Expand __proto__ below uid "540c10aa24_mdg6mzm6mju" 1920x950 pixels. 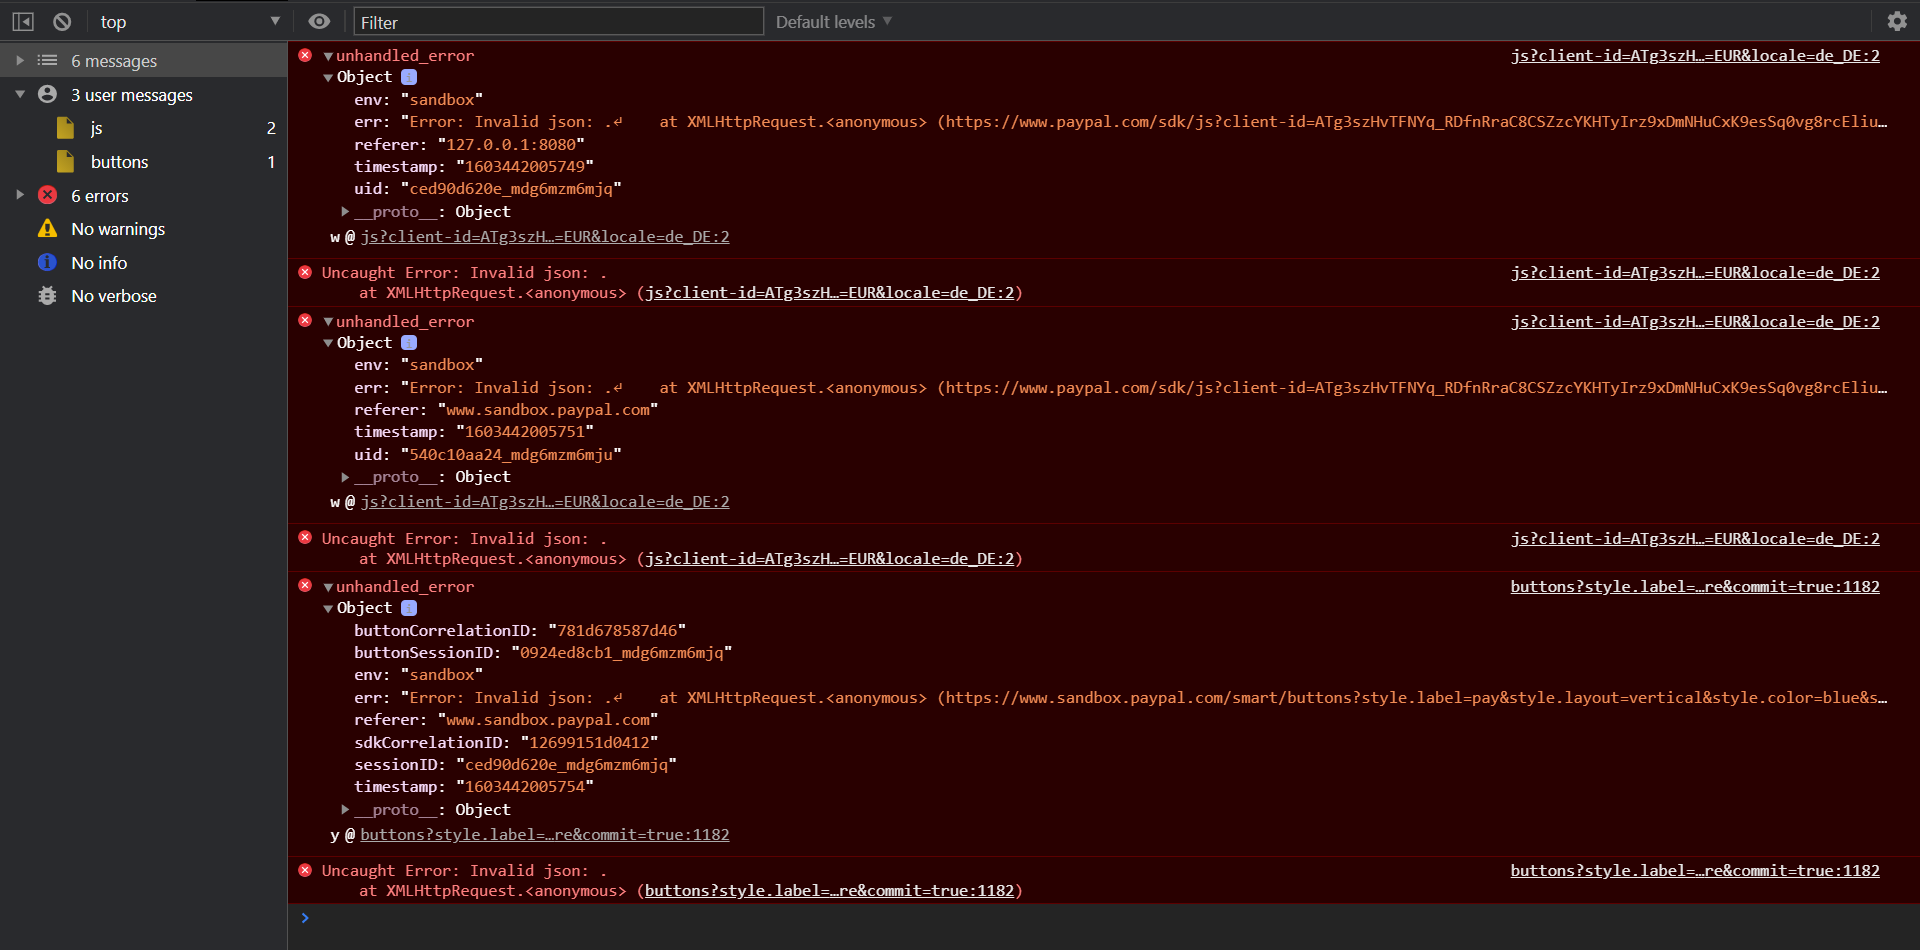[345, 477]
